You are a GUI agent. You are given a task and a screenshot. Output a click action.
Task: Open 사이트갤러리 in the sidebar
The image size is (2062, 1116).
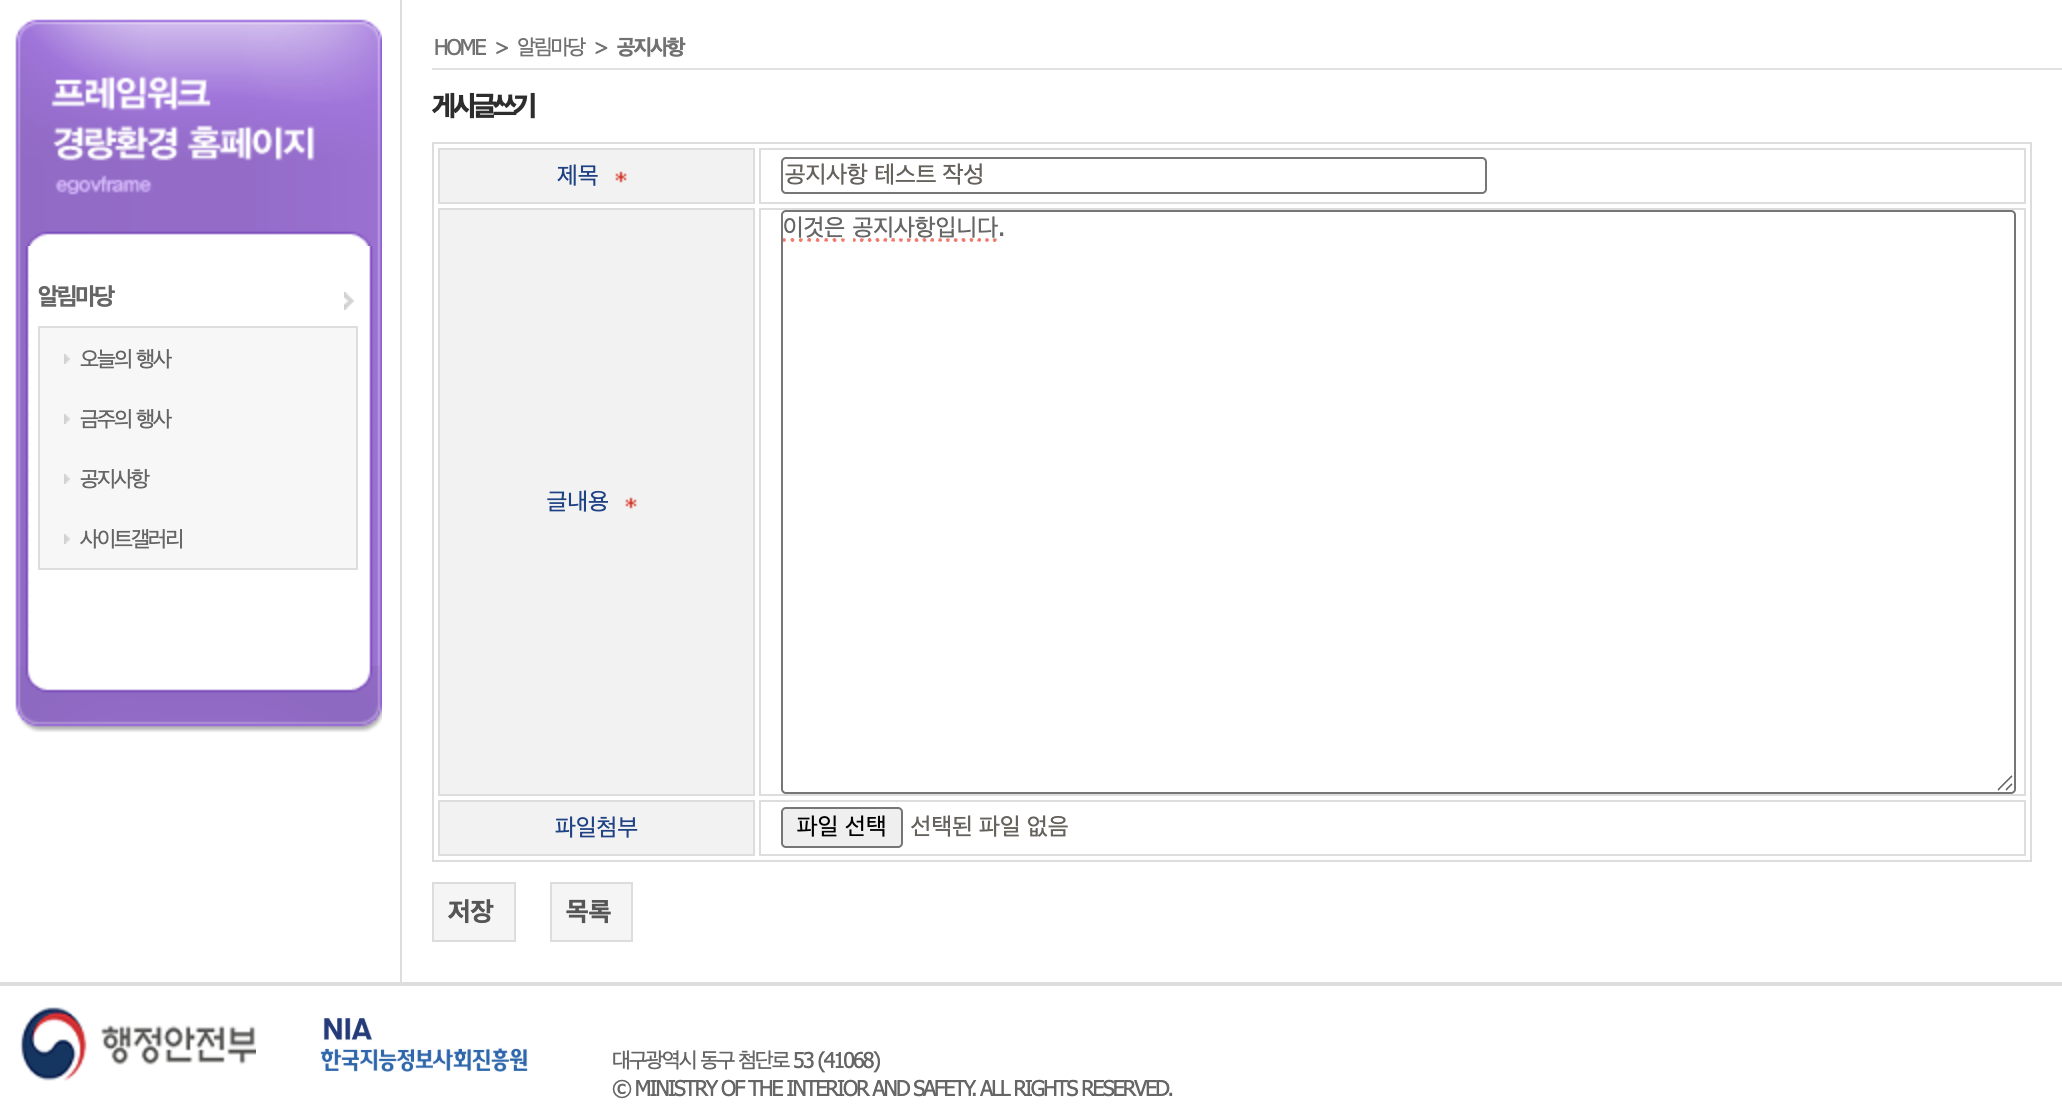131,539
